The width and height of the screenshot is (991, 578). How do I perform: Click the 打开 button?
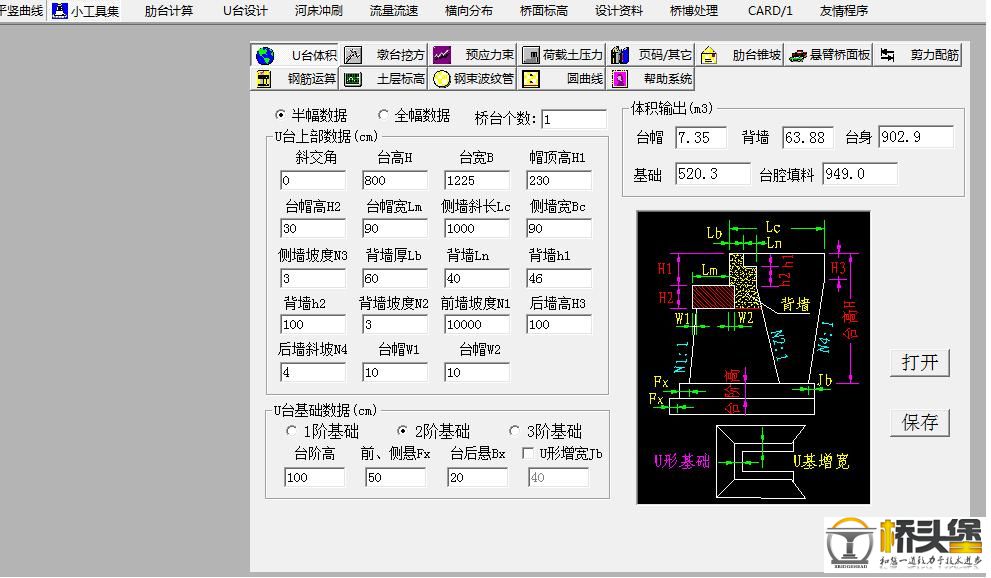[x=920, y=363]
